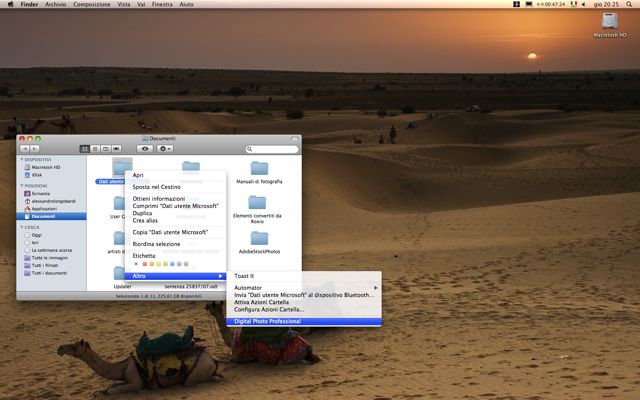Viewport: 640px width, 400px height.
Task: Select Documenti in the sidebar
Action: pyautogui.click(x=51, y=216)
